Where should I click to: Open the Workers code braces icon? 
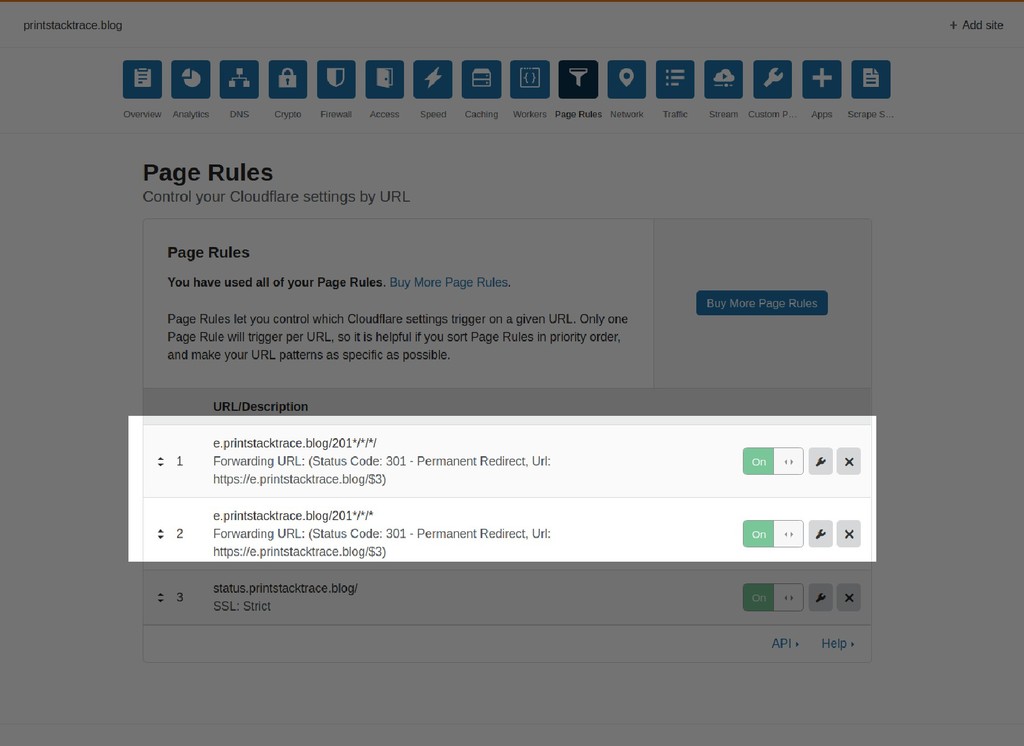pos(530,79)
